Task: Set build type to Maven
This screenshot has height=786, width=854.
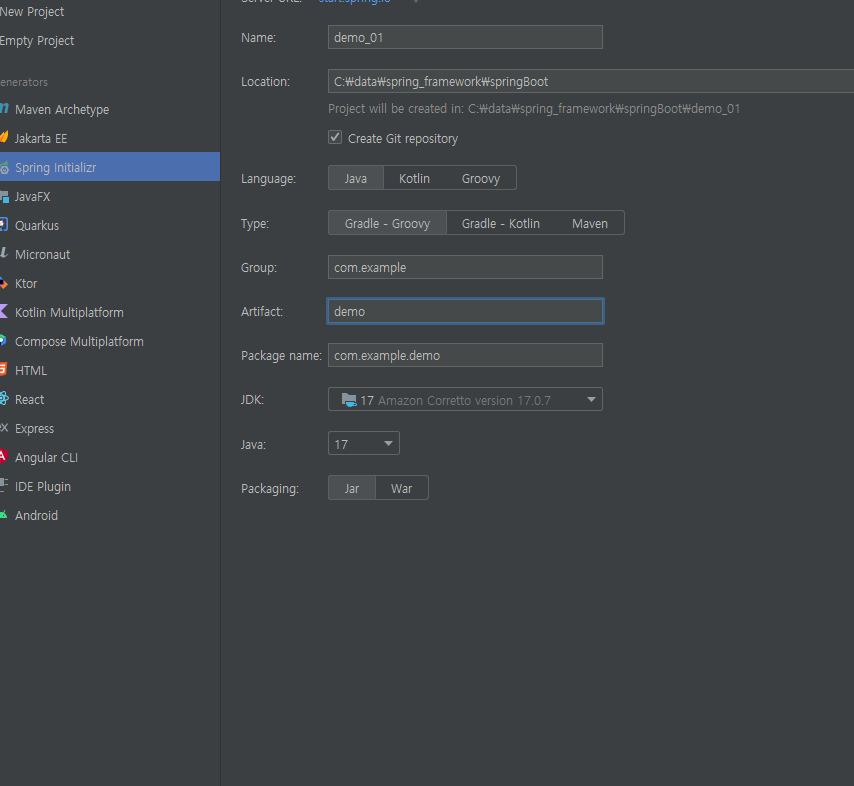Action: click(589, 223)
